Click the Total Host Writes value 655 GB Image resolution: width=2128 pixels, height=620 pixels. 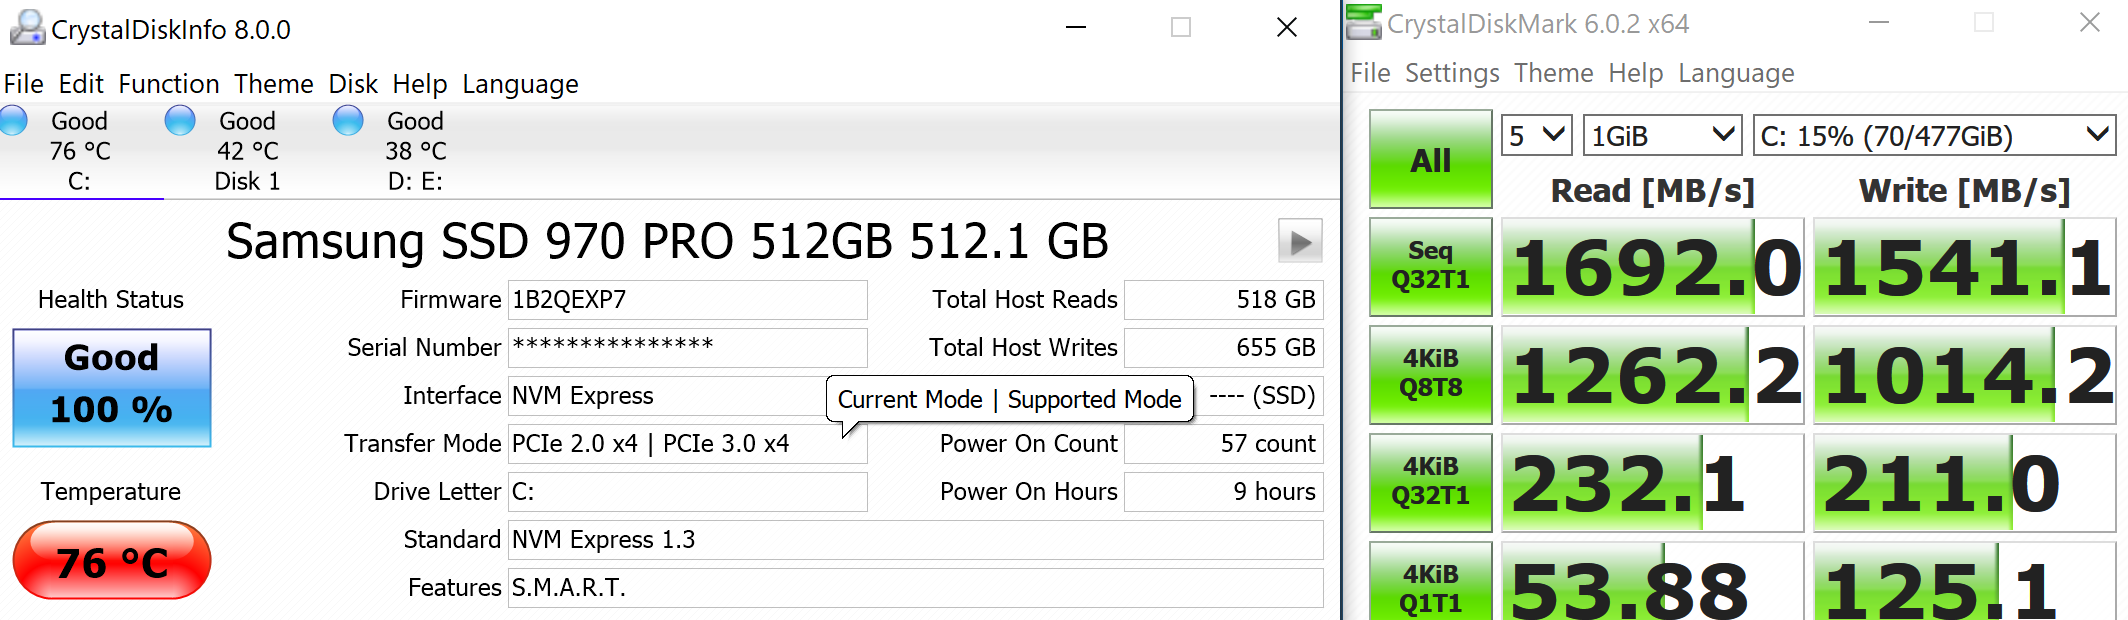[x=1224, y=348]
